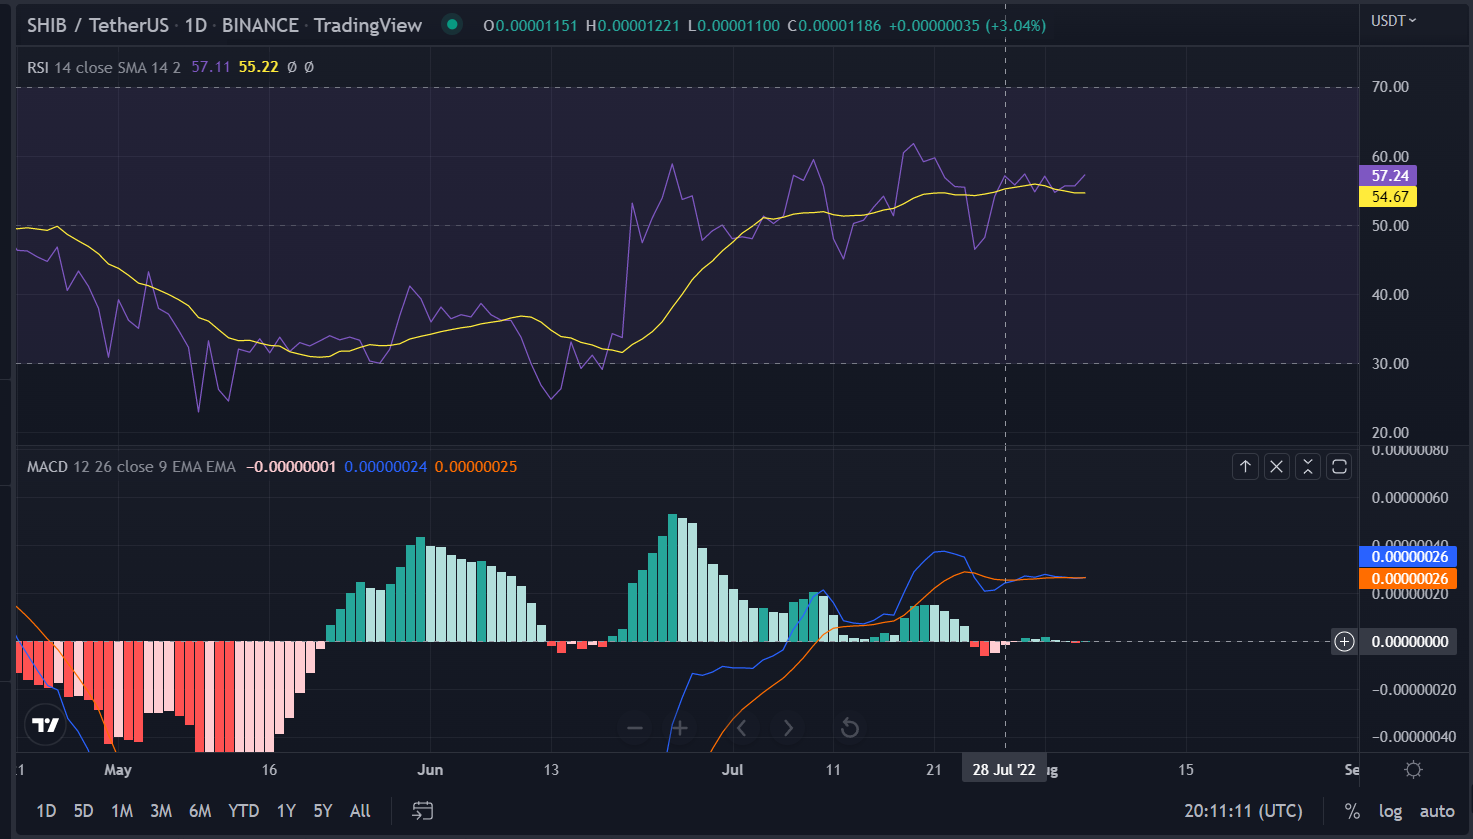Viewport: 1473px width, 839px height.
Task: Click the Jun label on the time axis
Action: pos(430,770)
